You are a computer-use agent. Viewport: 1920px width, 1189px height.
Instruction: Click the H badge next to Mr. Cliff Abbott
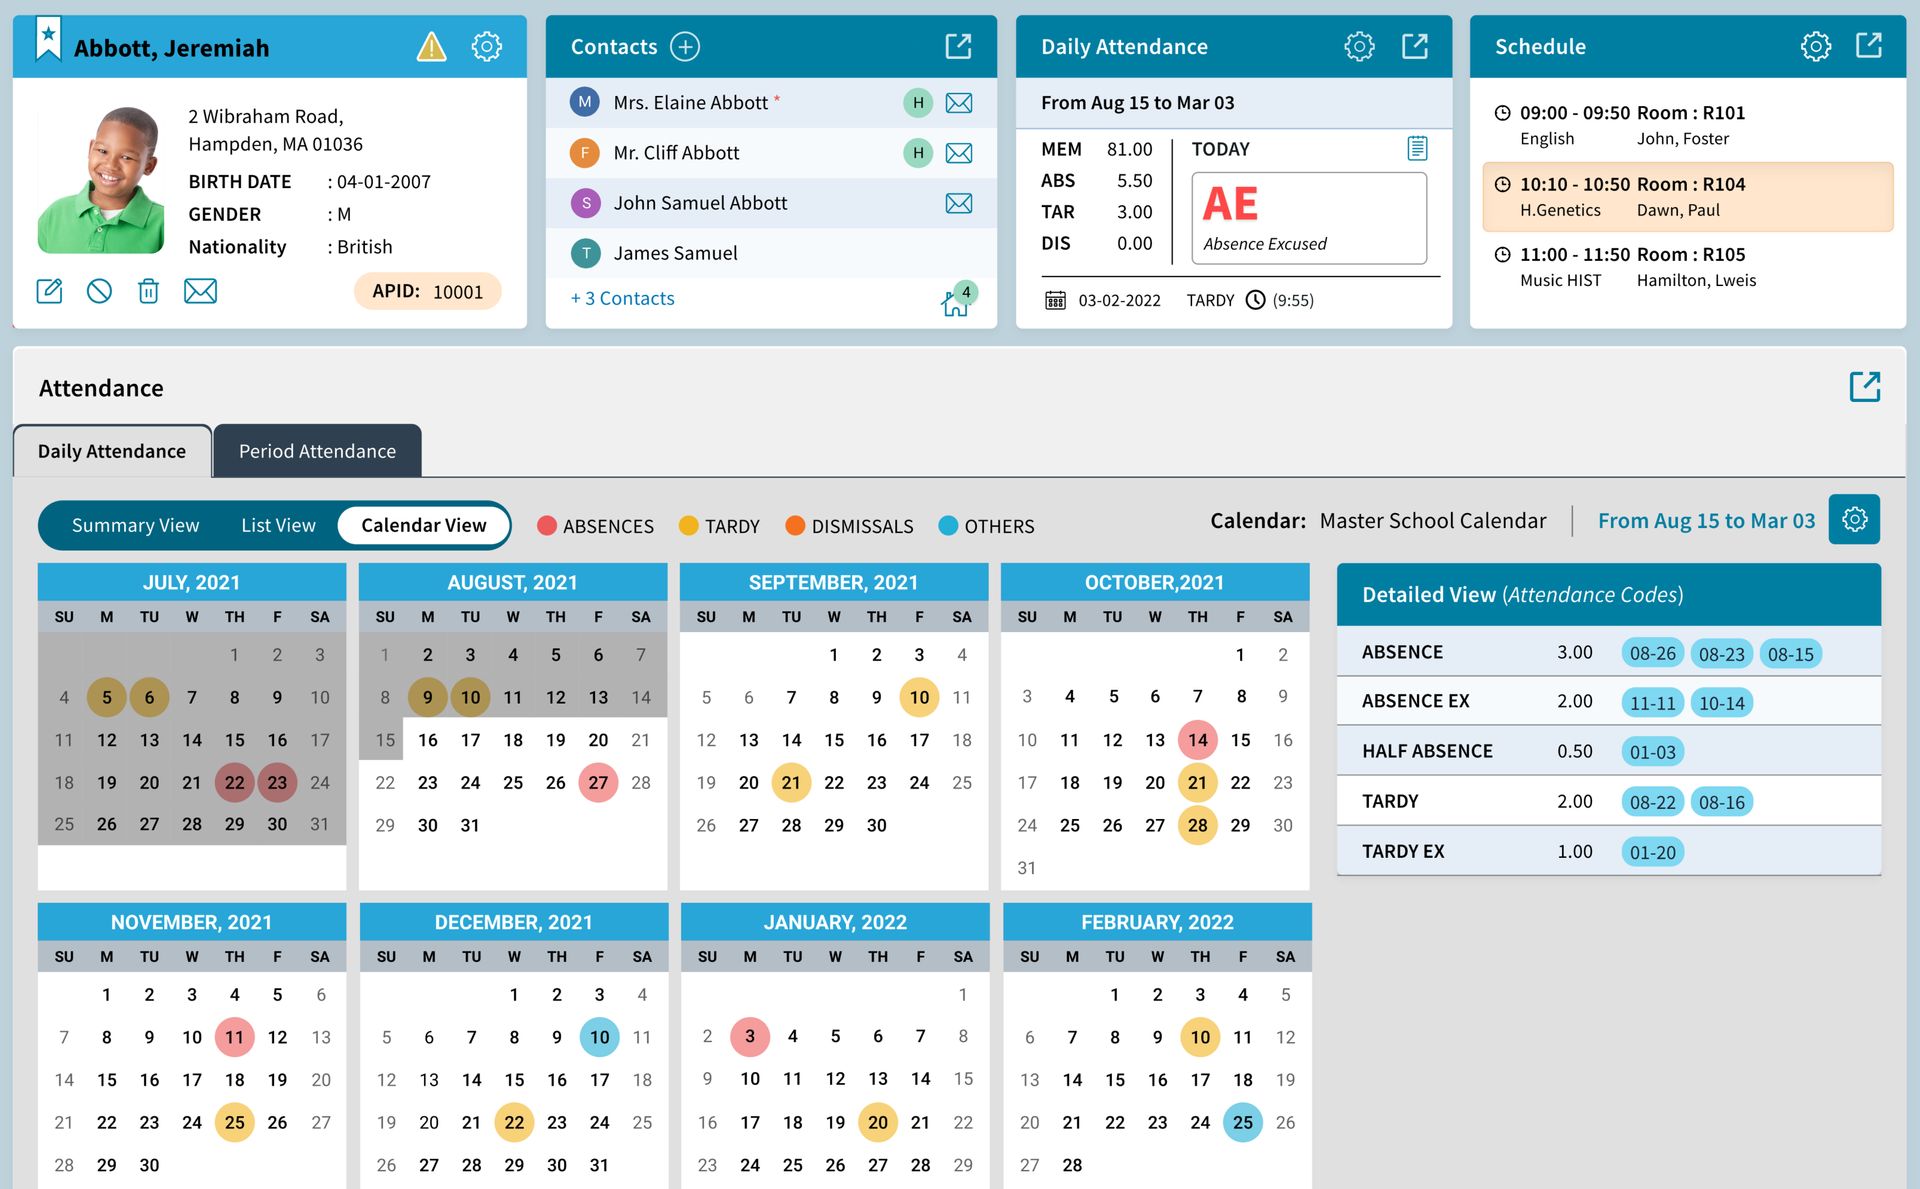click(916, 153)
